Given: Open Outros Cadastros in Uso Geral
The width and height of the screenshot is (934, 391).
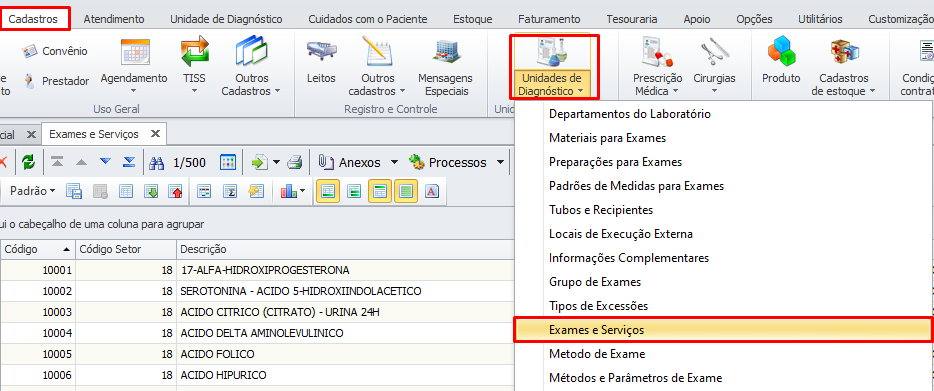Looking at the screenshot, I should (x=251, y=66).
